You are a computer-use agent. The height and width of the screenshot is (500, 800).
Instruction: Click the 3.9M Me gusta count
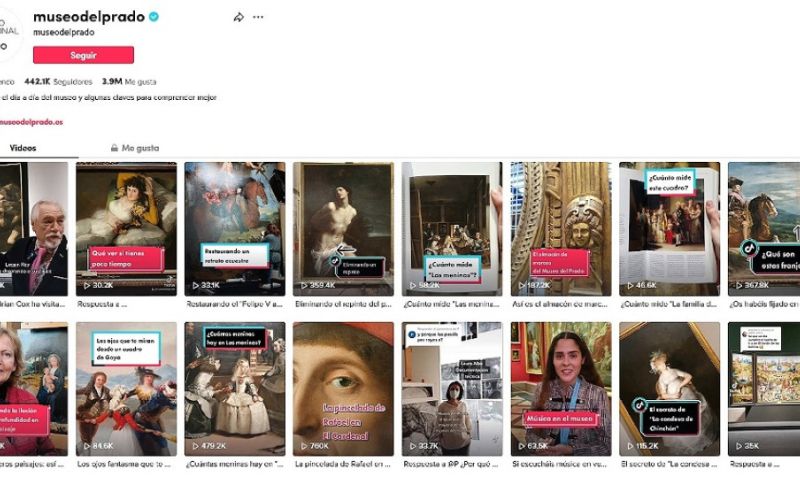click(129, 82)
